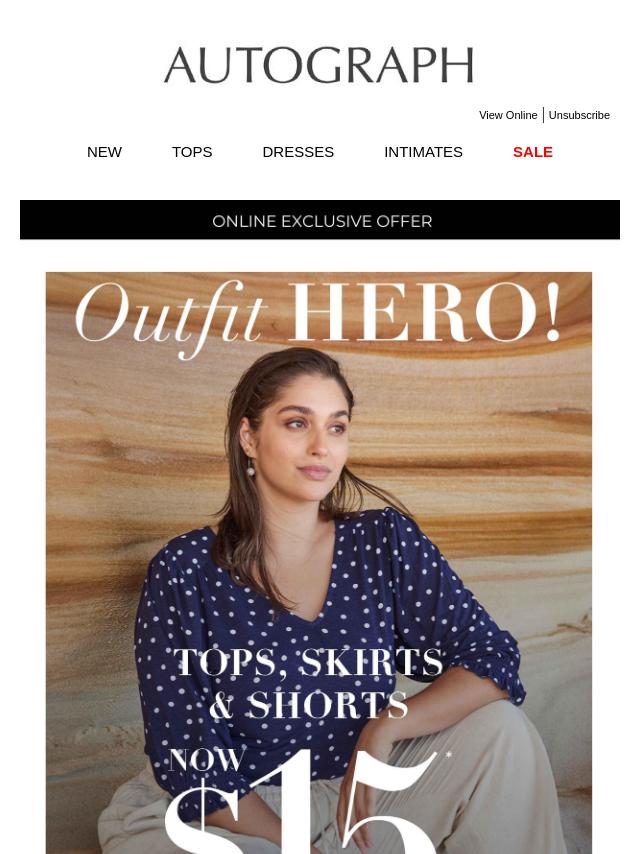Click the NOW label above price
Screen dimensions: 640x854
click(206, 760)
